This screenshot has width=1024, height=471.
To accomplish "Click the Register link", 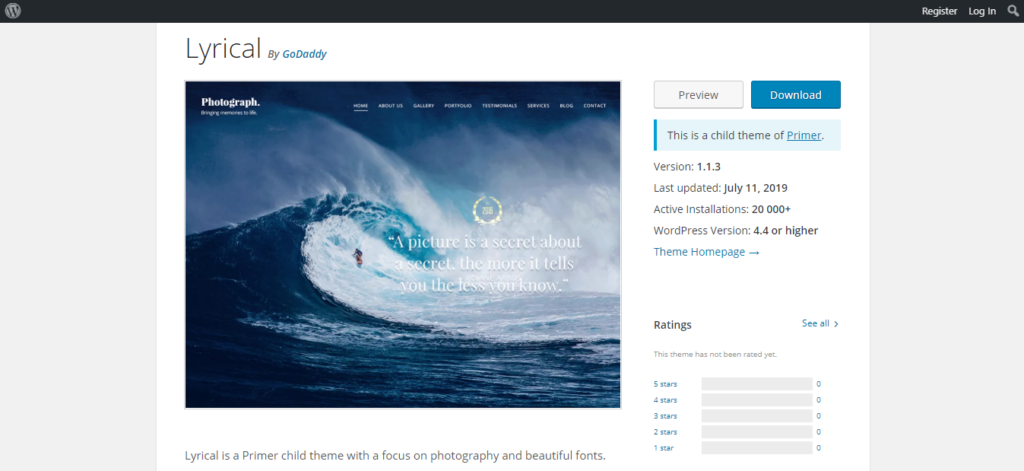I will coord(939,11).
